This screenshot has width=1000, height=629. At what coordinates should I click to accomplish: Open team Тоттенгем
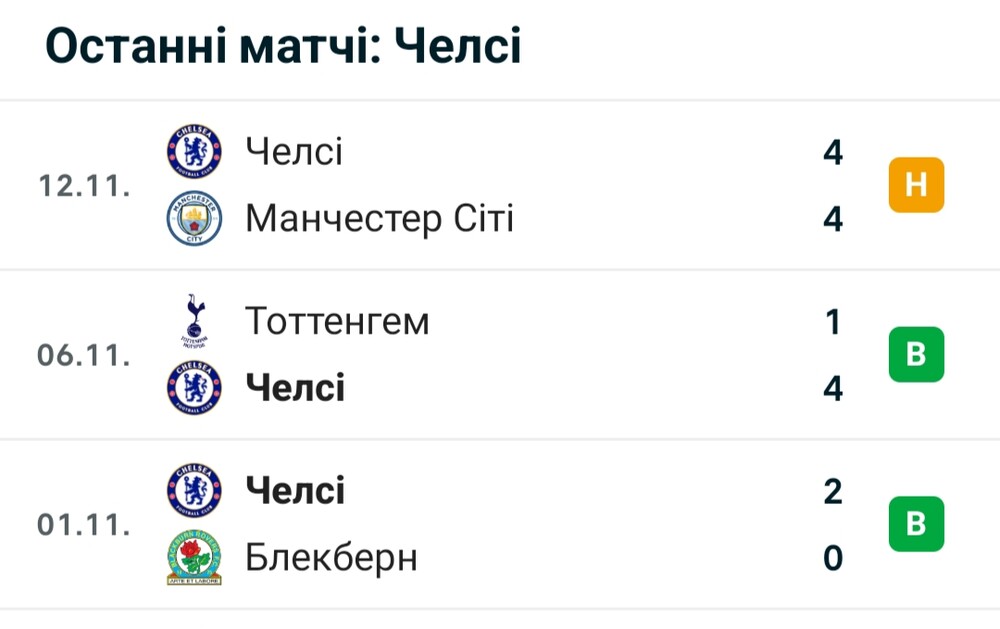(x=337, y=322)
